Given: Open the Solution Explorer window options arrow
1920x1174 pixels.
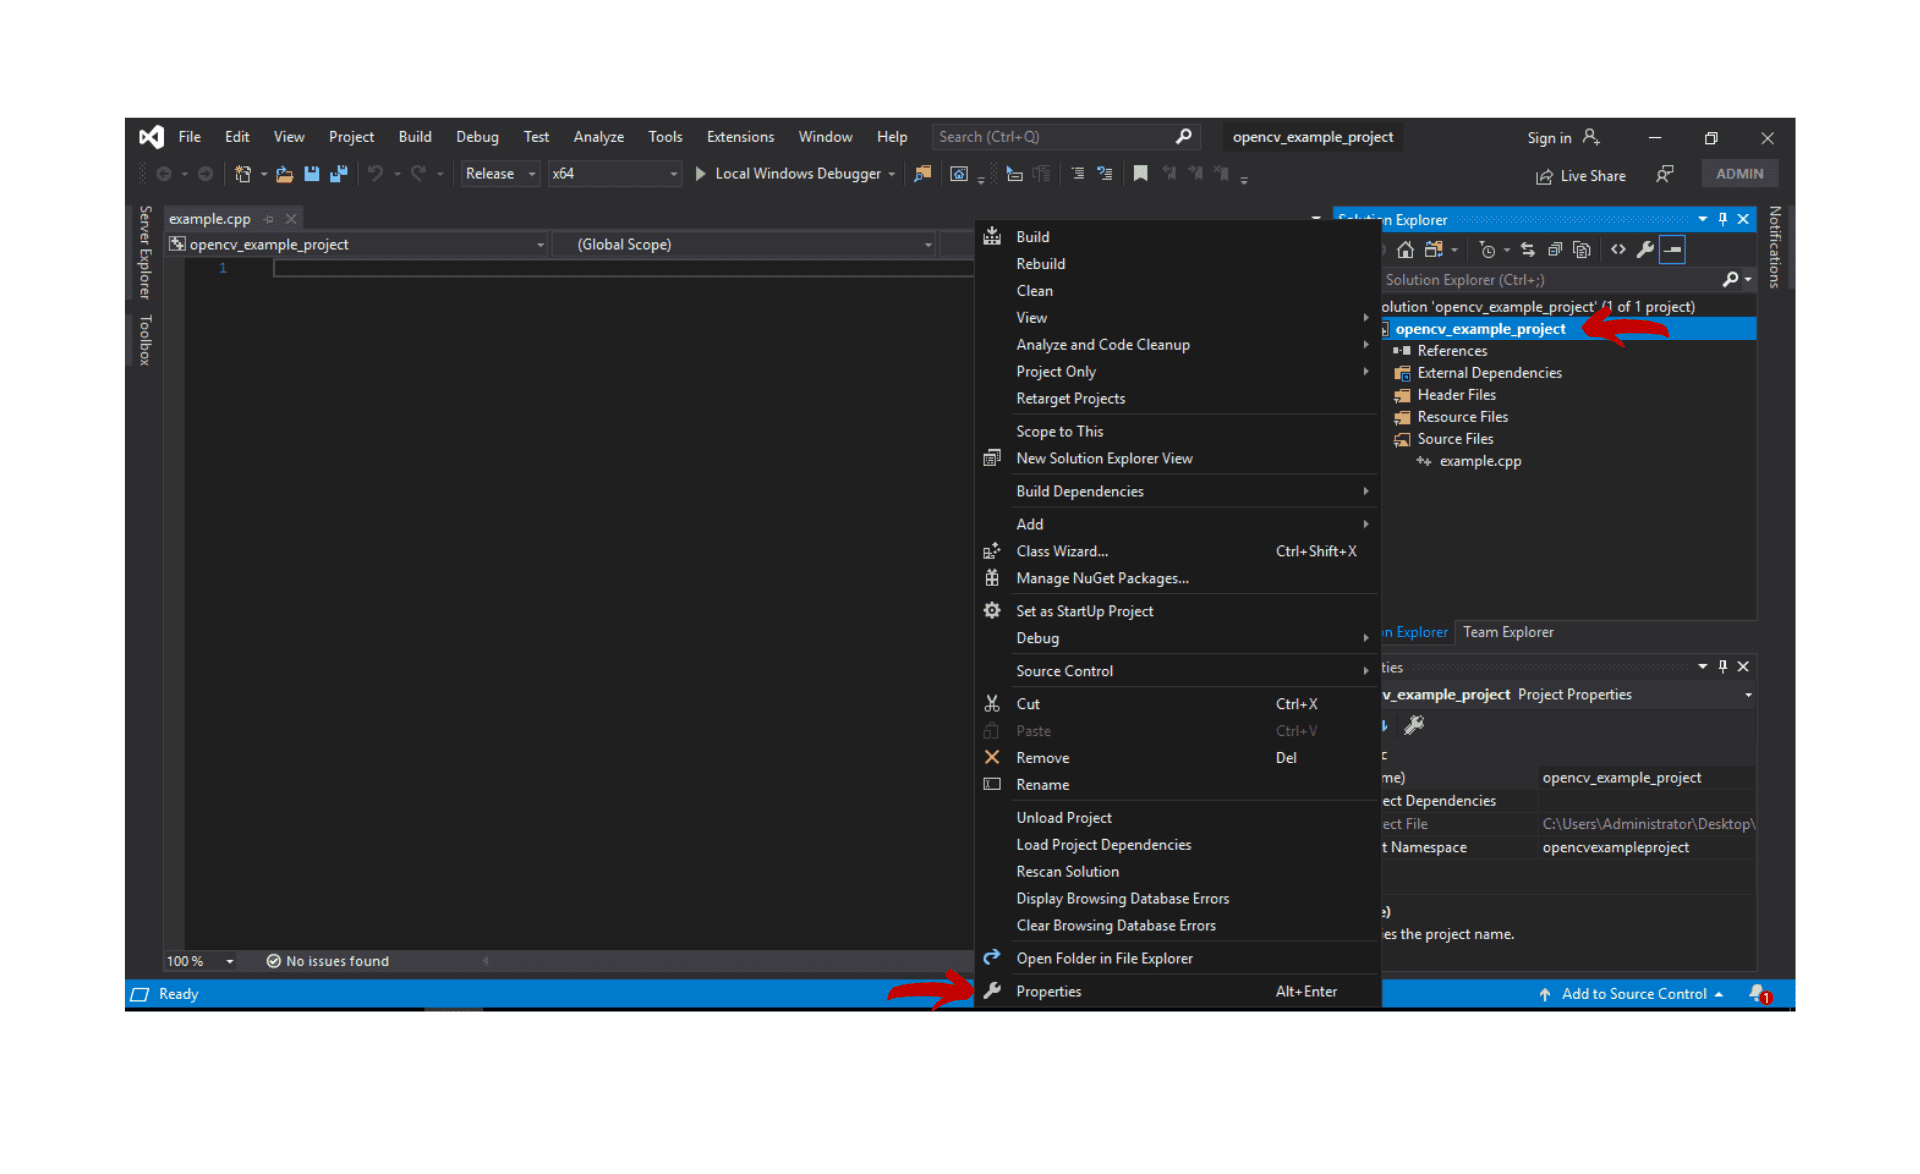Looking at the screenshot, I should click(1702, 219).
